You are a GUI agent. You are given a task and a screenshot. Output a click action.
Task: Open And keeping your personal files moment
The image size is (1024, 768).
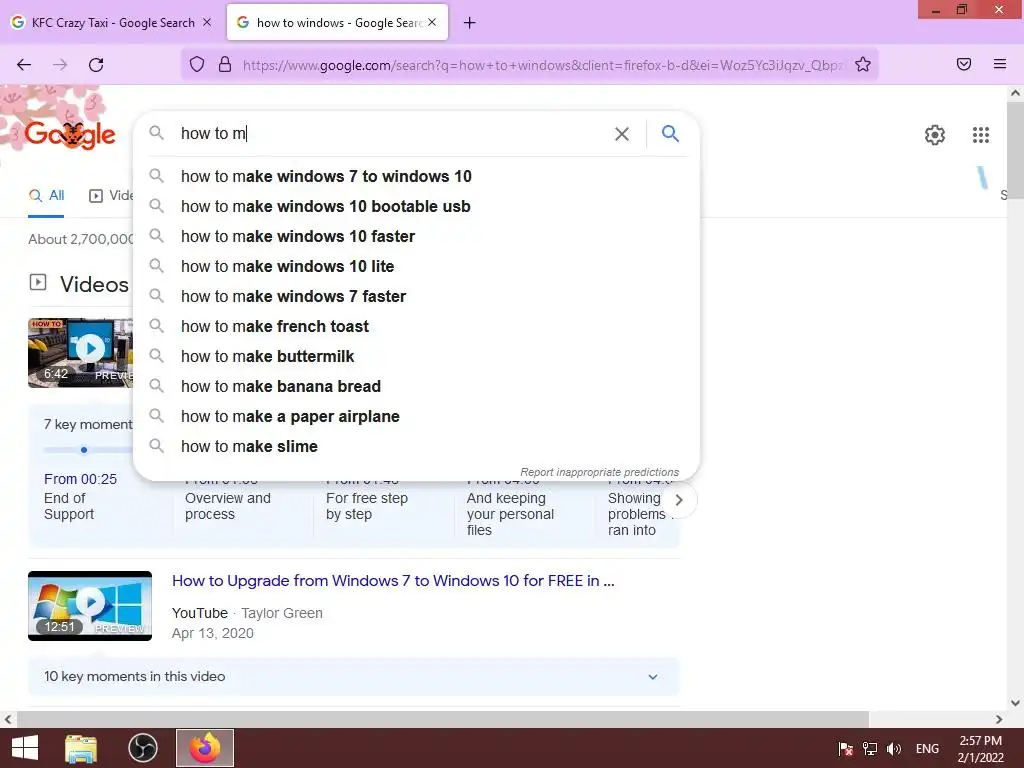click(x=510, y=514)
